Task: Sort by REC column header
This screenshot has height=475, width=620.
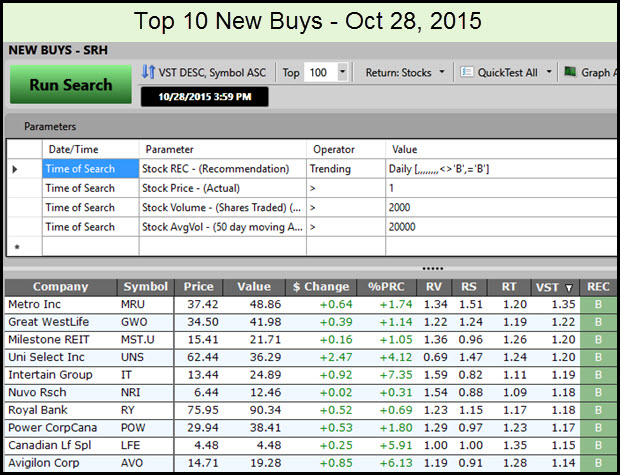Action: pyautogui.click(x=598, y=287)
